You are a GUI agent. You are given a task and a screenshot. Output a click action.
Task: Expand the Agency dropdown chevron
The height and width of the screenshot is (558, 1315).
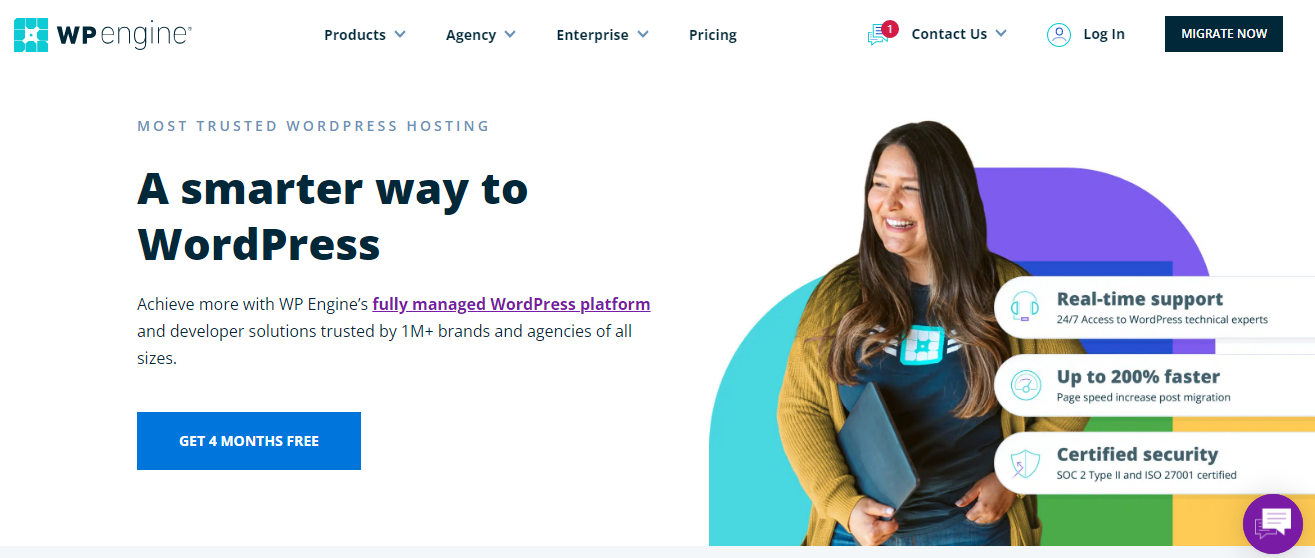(x=510, y=34)
